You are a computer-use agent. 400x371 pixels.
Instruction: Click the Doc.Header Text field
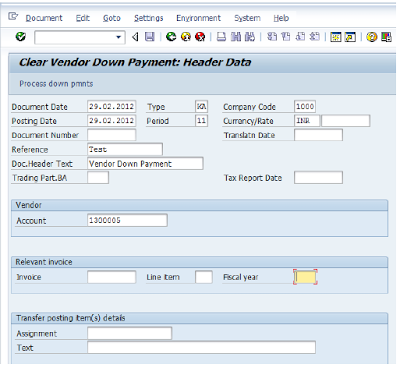(x=145, y=164)
